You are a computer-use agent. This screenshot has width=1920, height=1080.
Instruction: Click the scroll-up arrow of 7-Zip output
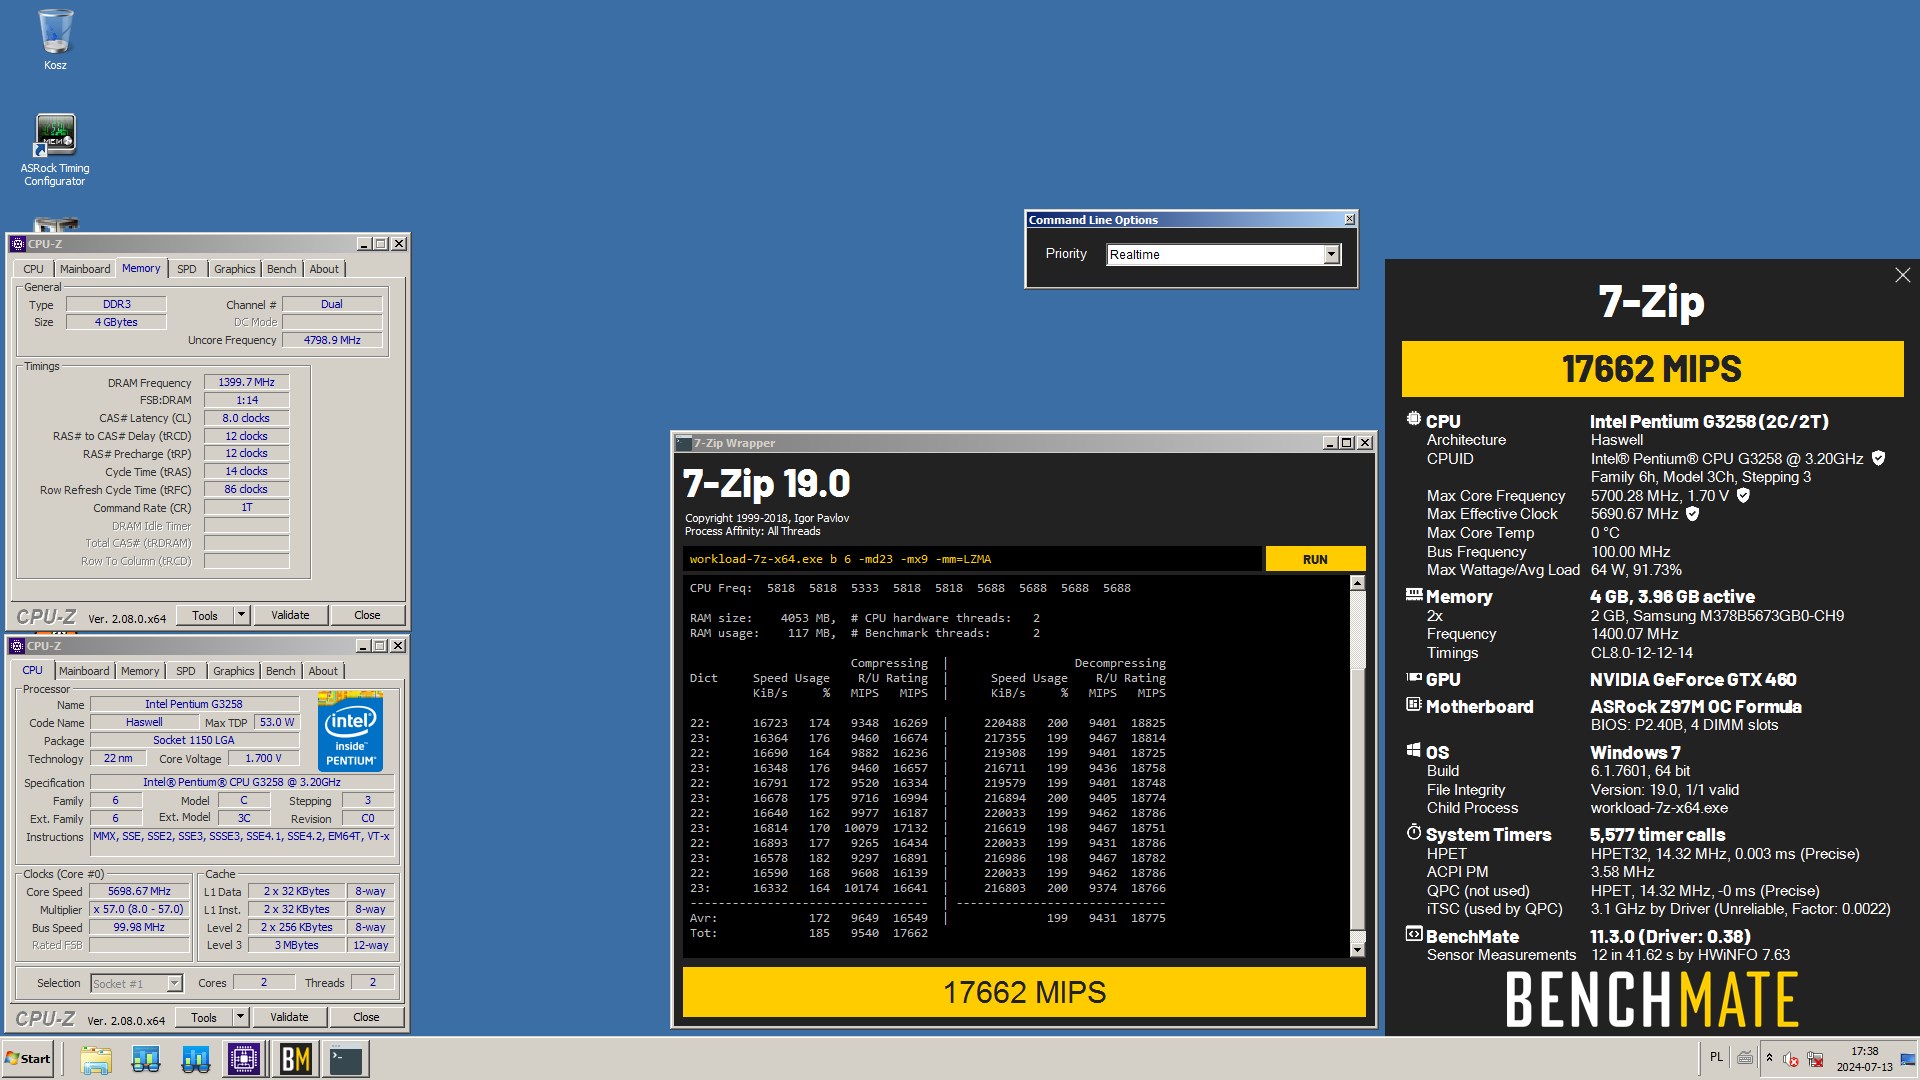tap(1357, 583)
